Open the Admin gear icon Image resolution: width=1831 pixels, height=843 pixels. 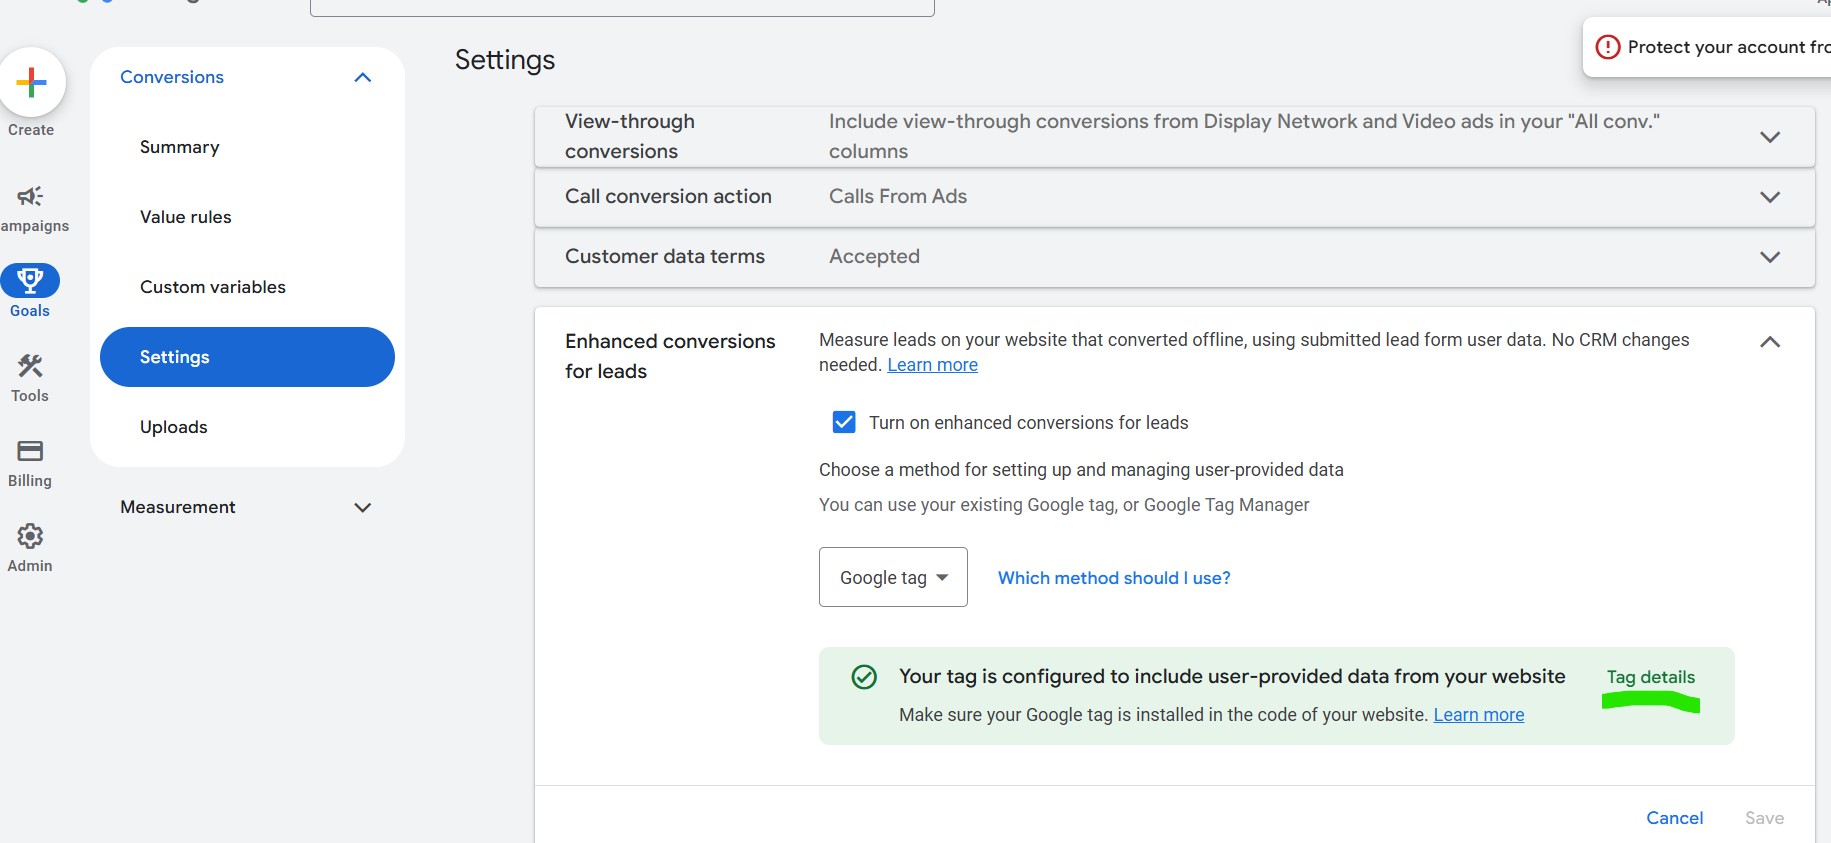pos(30,536)
